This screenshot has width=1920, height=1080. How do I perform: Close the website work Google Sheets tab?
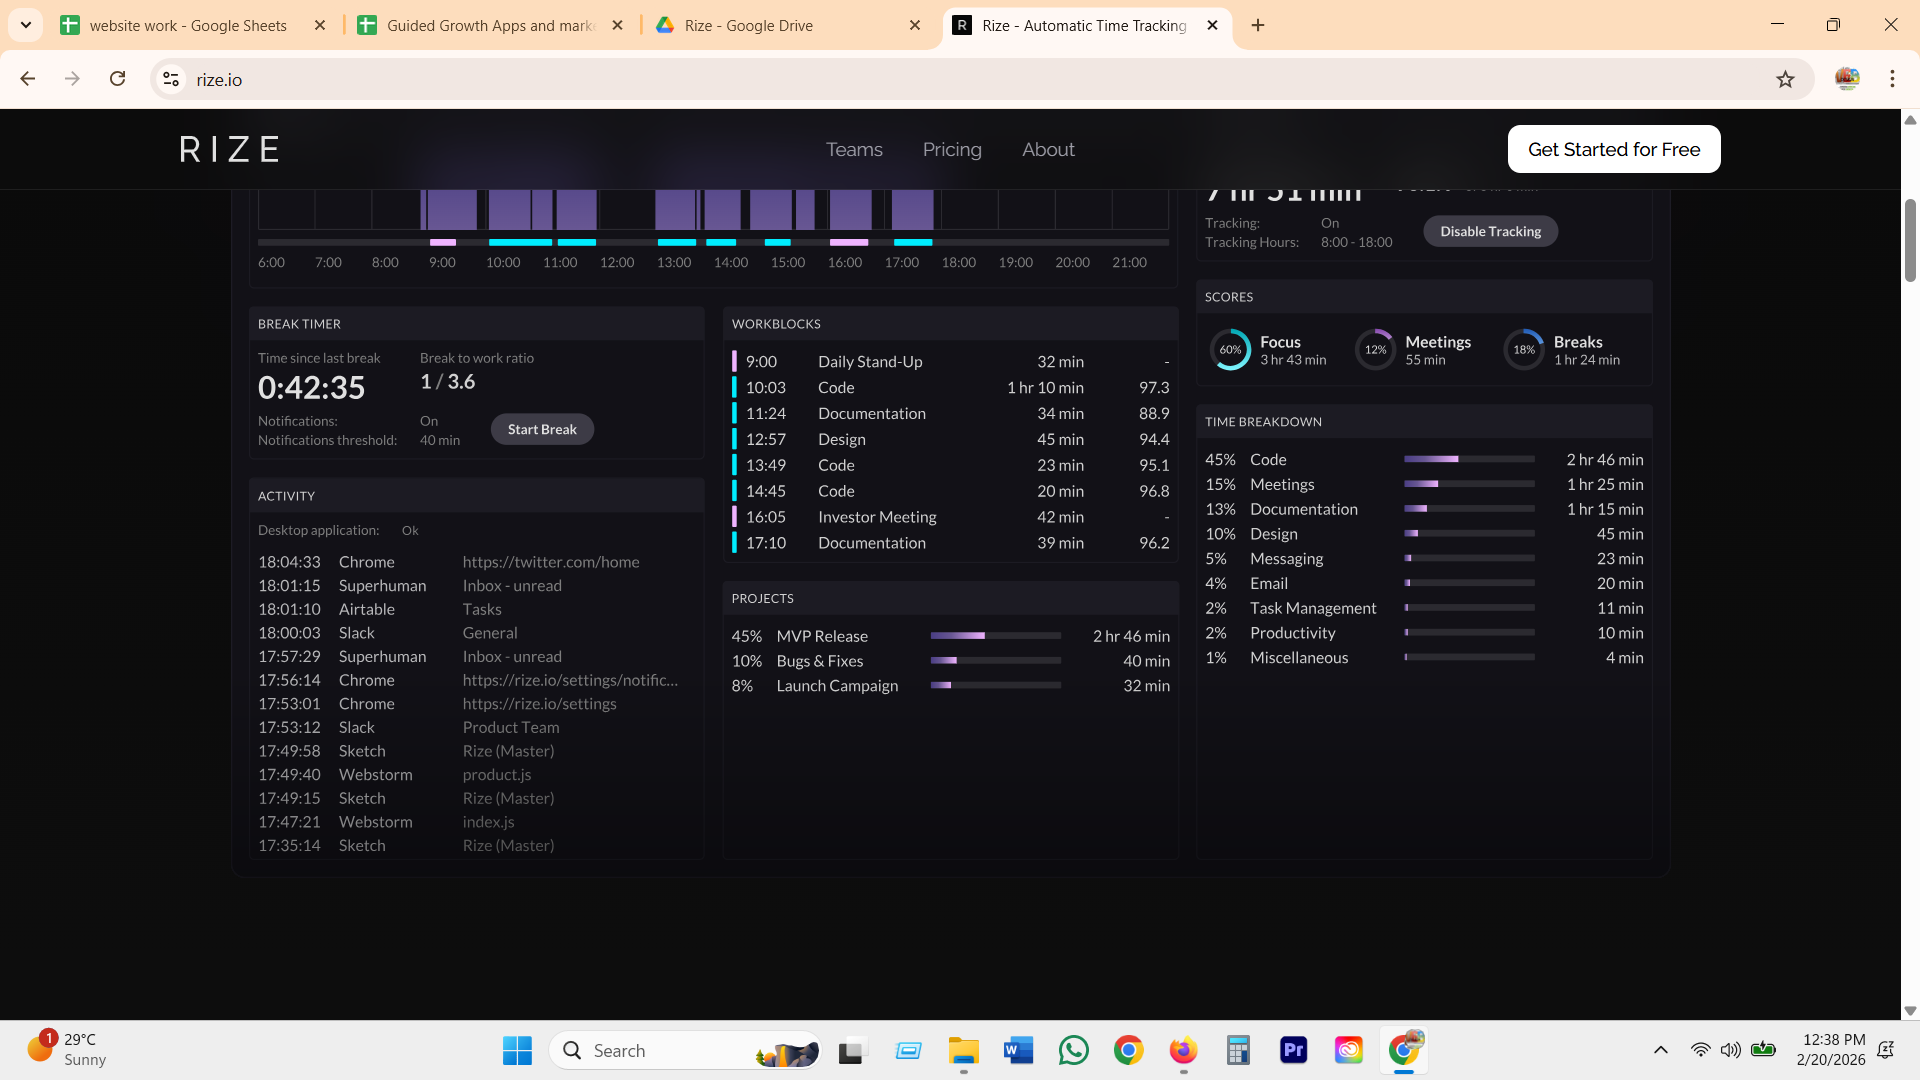click(x=320, y=25)
